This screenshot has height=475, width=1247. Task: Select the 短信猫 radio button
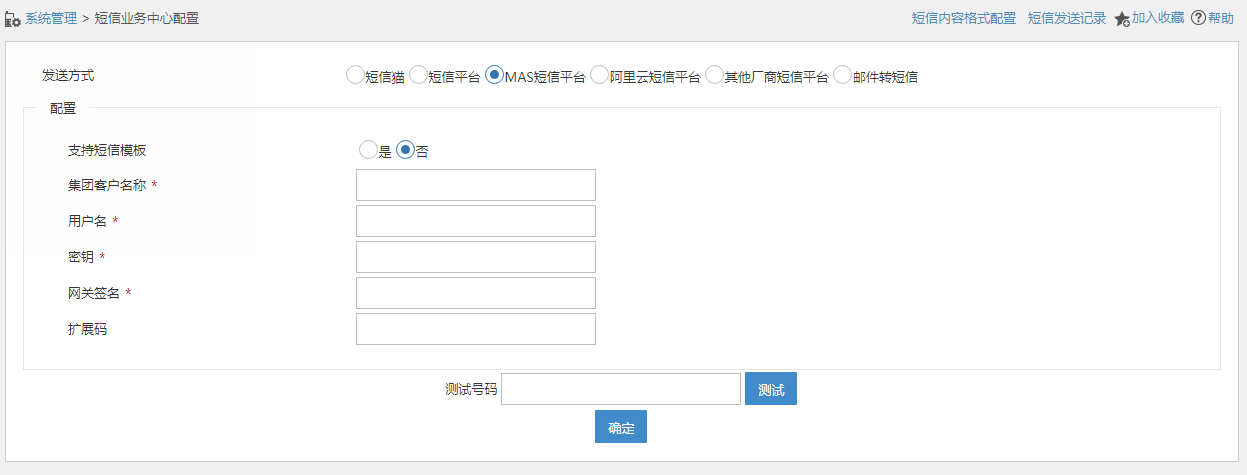point(354,74)
